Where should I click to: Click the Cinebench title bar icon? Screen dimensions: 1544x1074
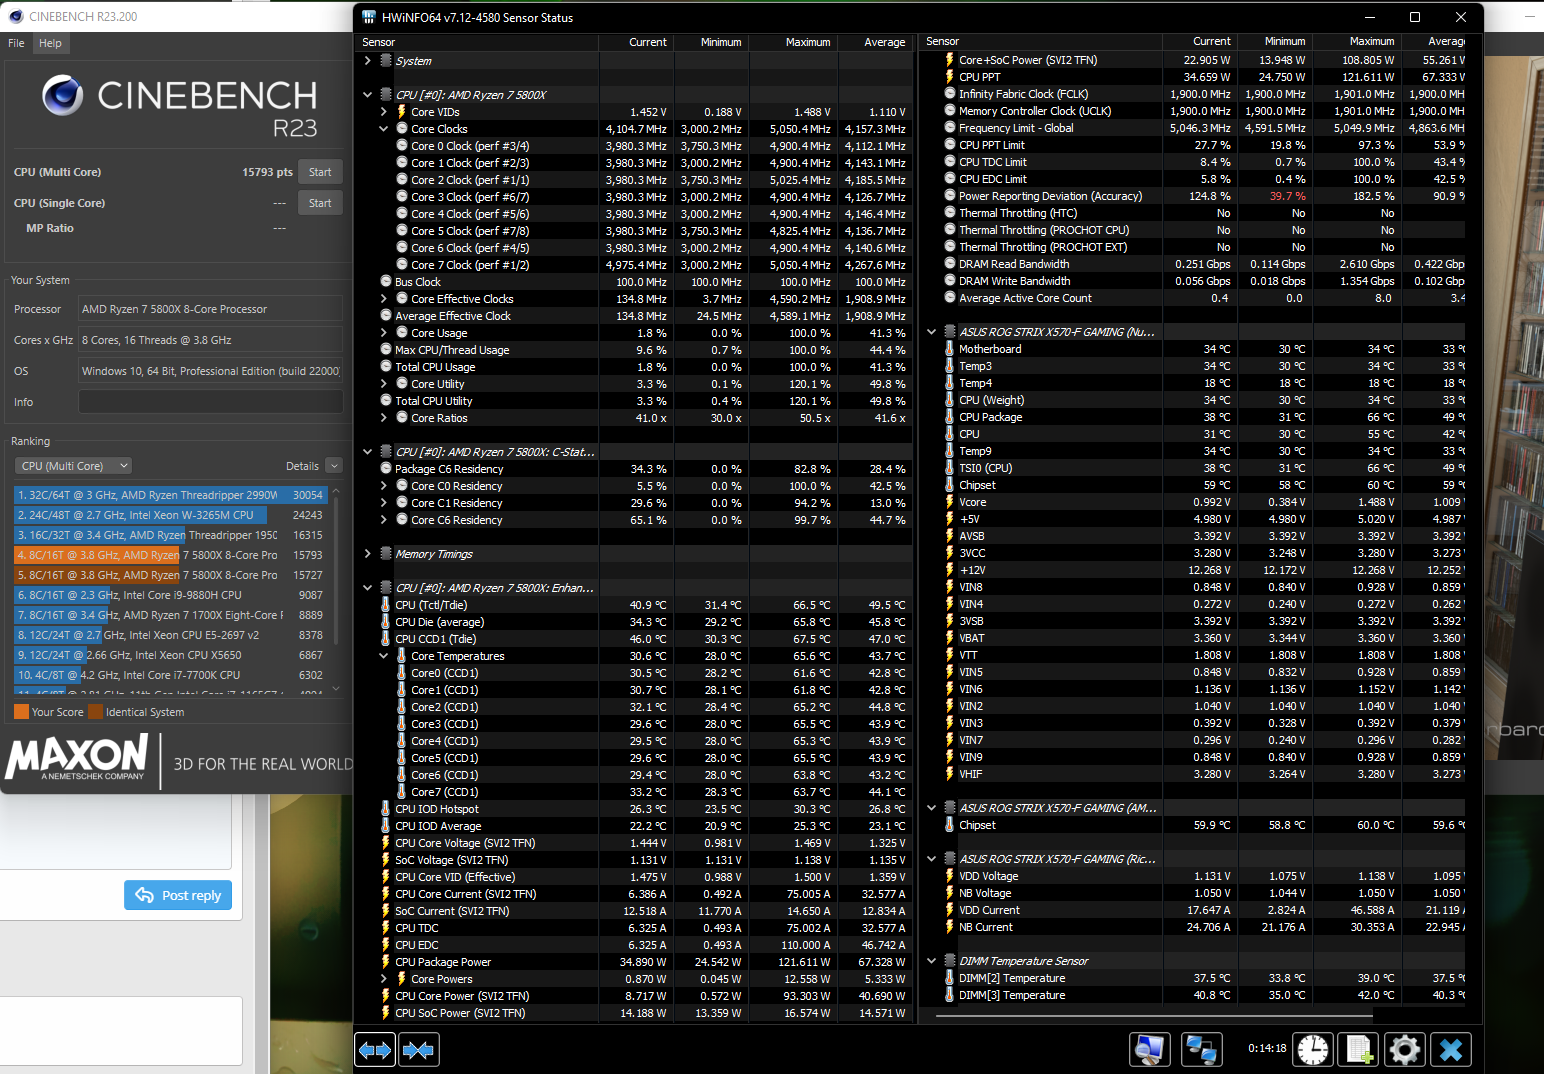click(x=16, y=16)
